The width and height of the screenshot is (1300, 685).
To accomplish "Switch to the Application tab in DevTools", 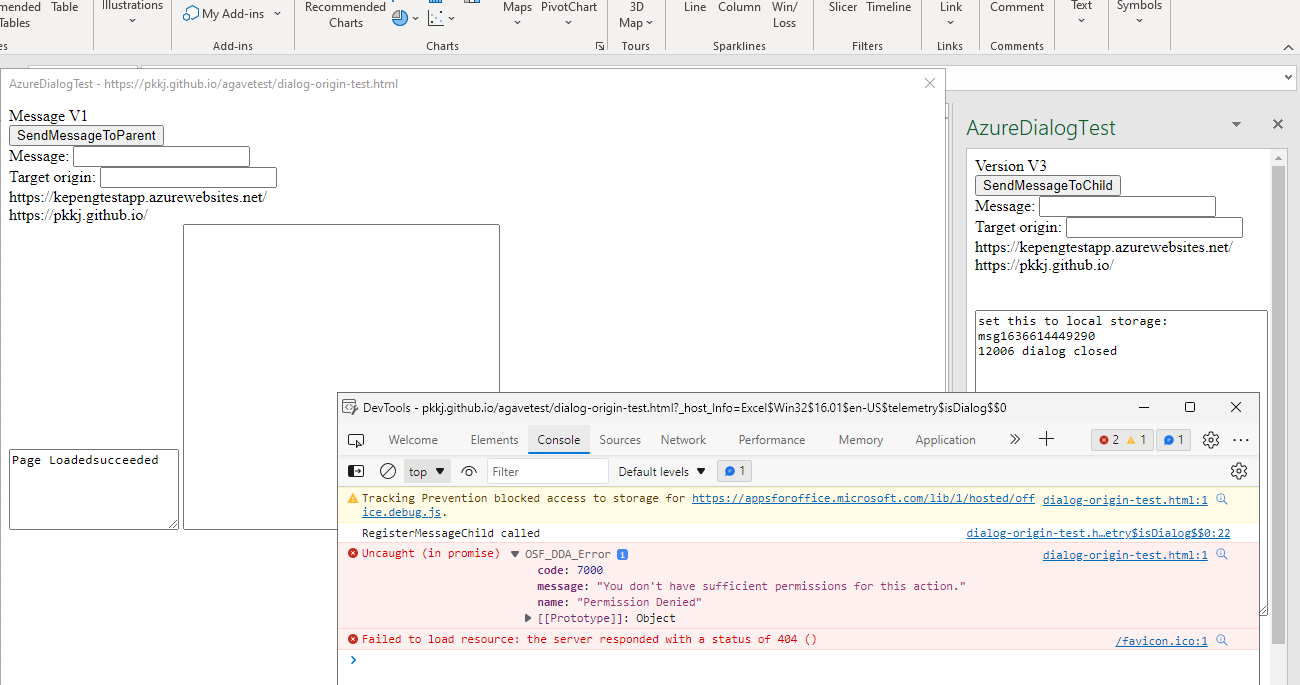I will [944, 439].
